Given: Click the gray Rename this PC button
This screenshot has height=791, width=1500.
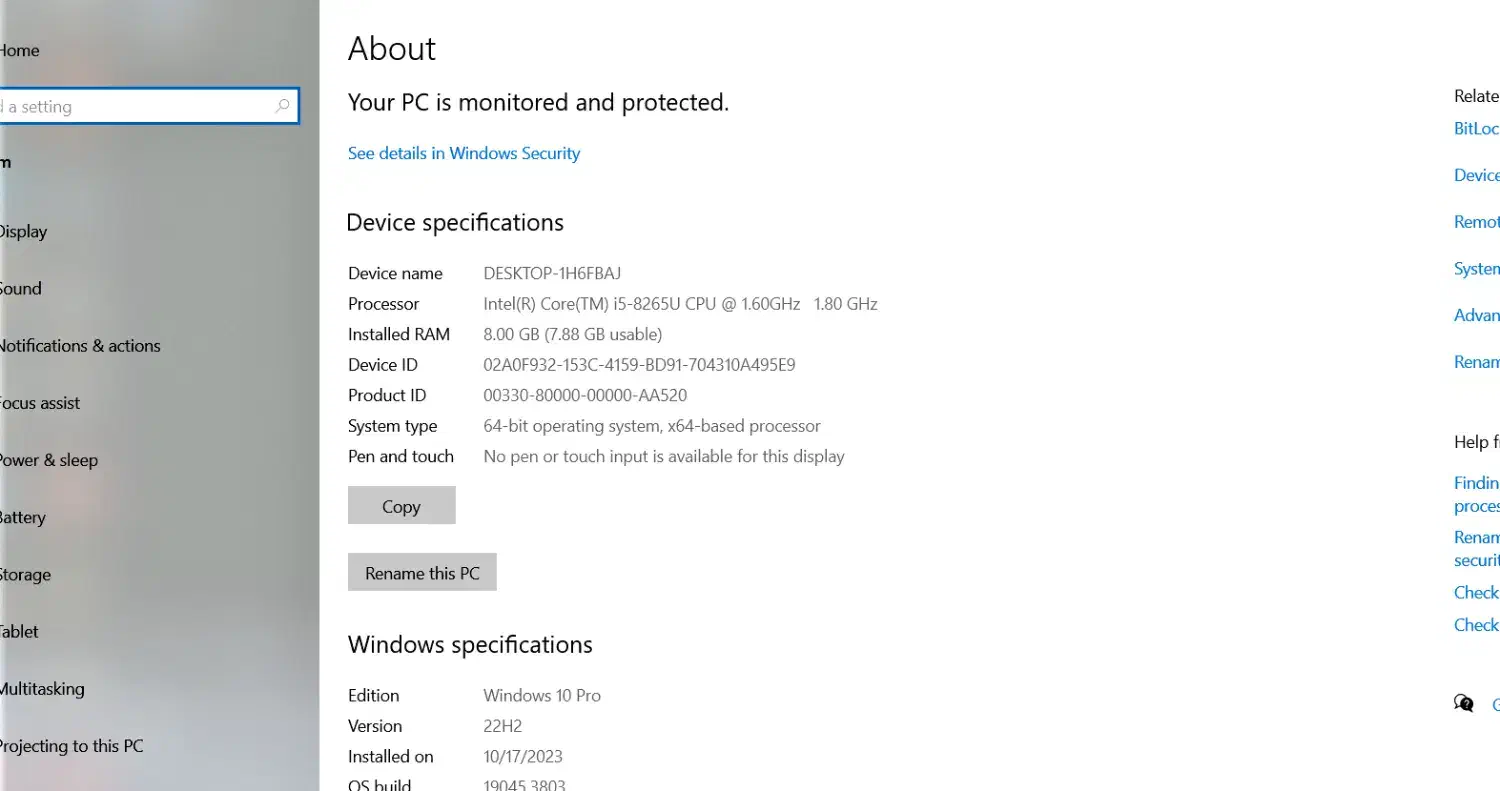Looking at the screenshot, I should coord(422,573).
